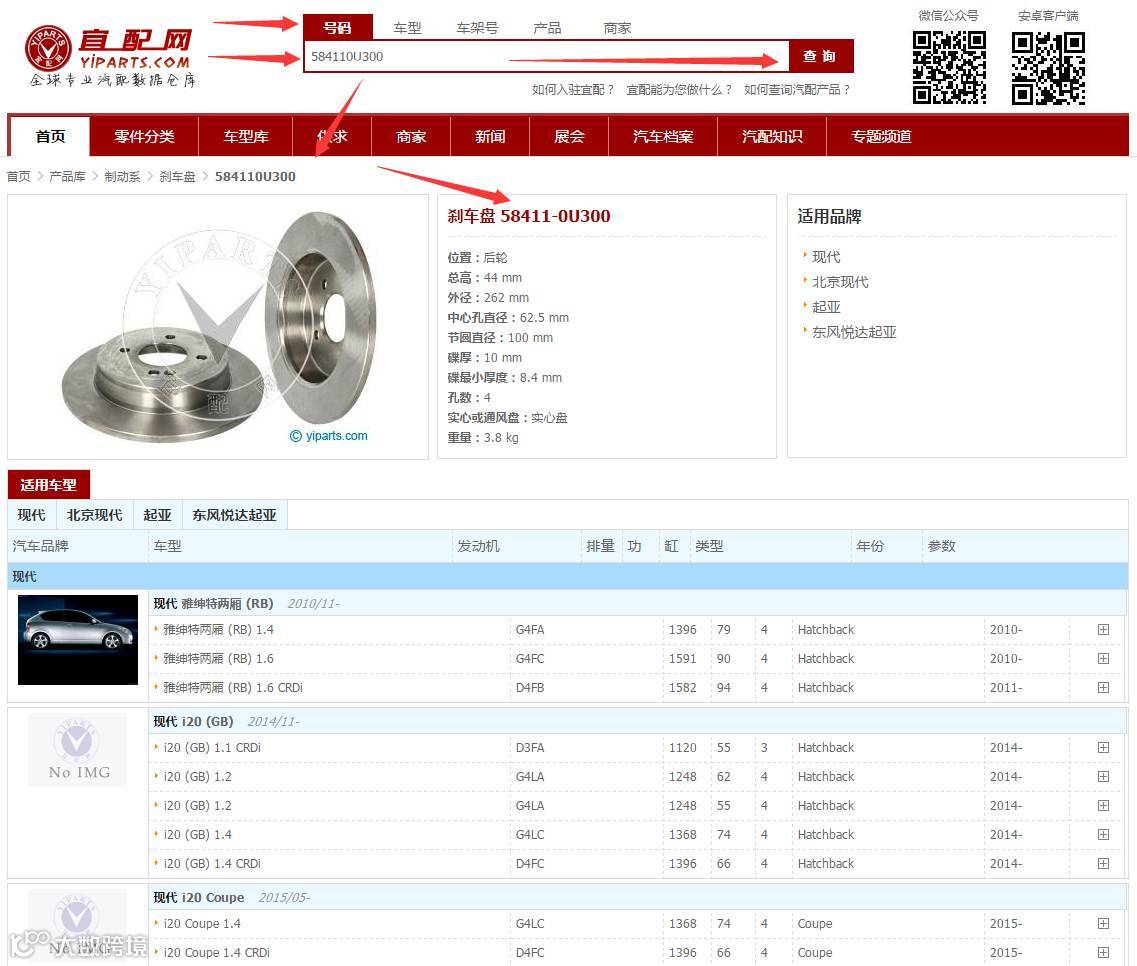This screenshot has width=1137, height=966.
Task: Open 车型库 navigation menu
Action: point(246,136)
